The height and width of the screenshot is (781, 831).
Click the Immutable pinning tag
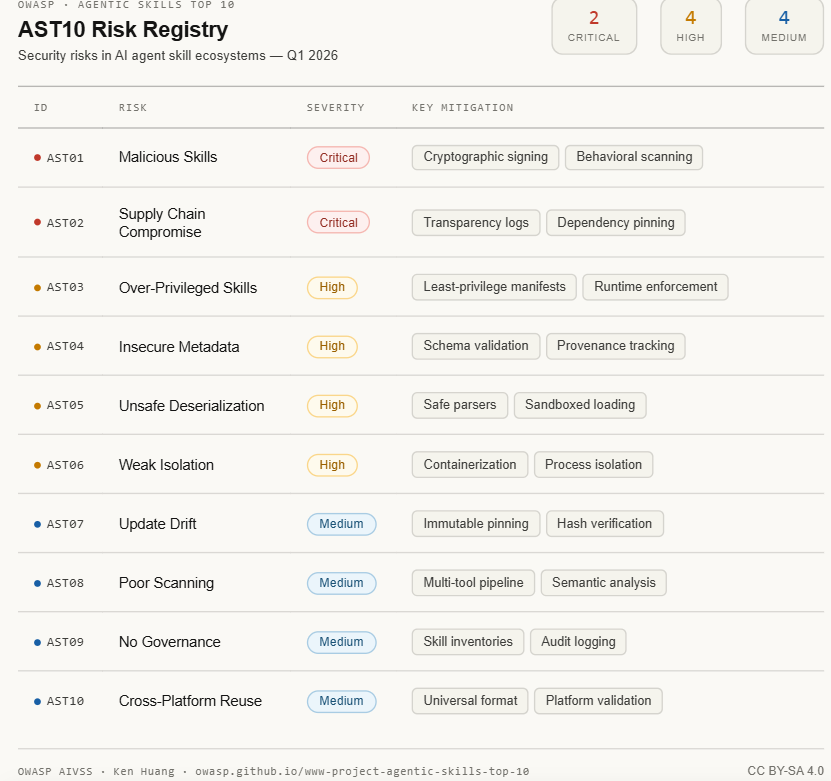[x=476, y=523]
